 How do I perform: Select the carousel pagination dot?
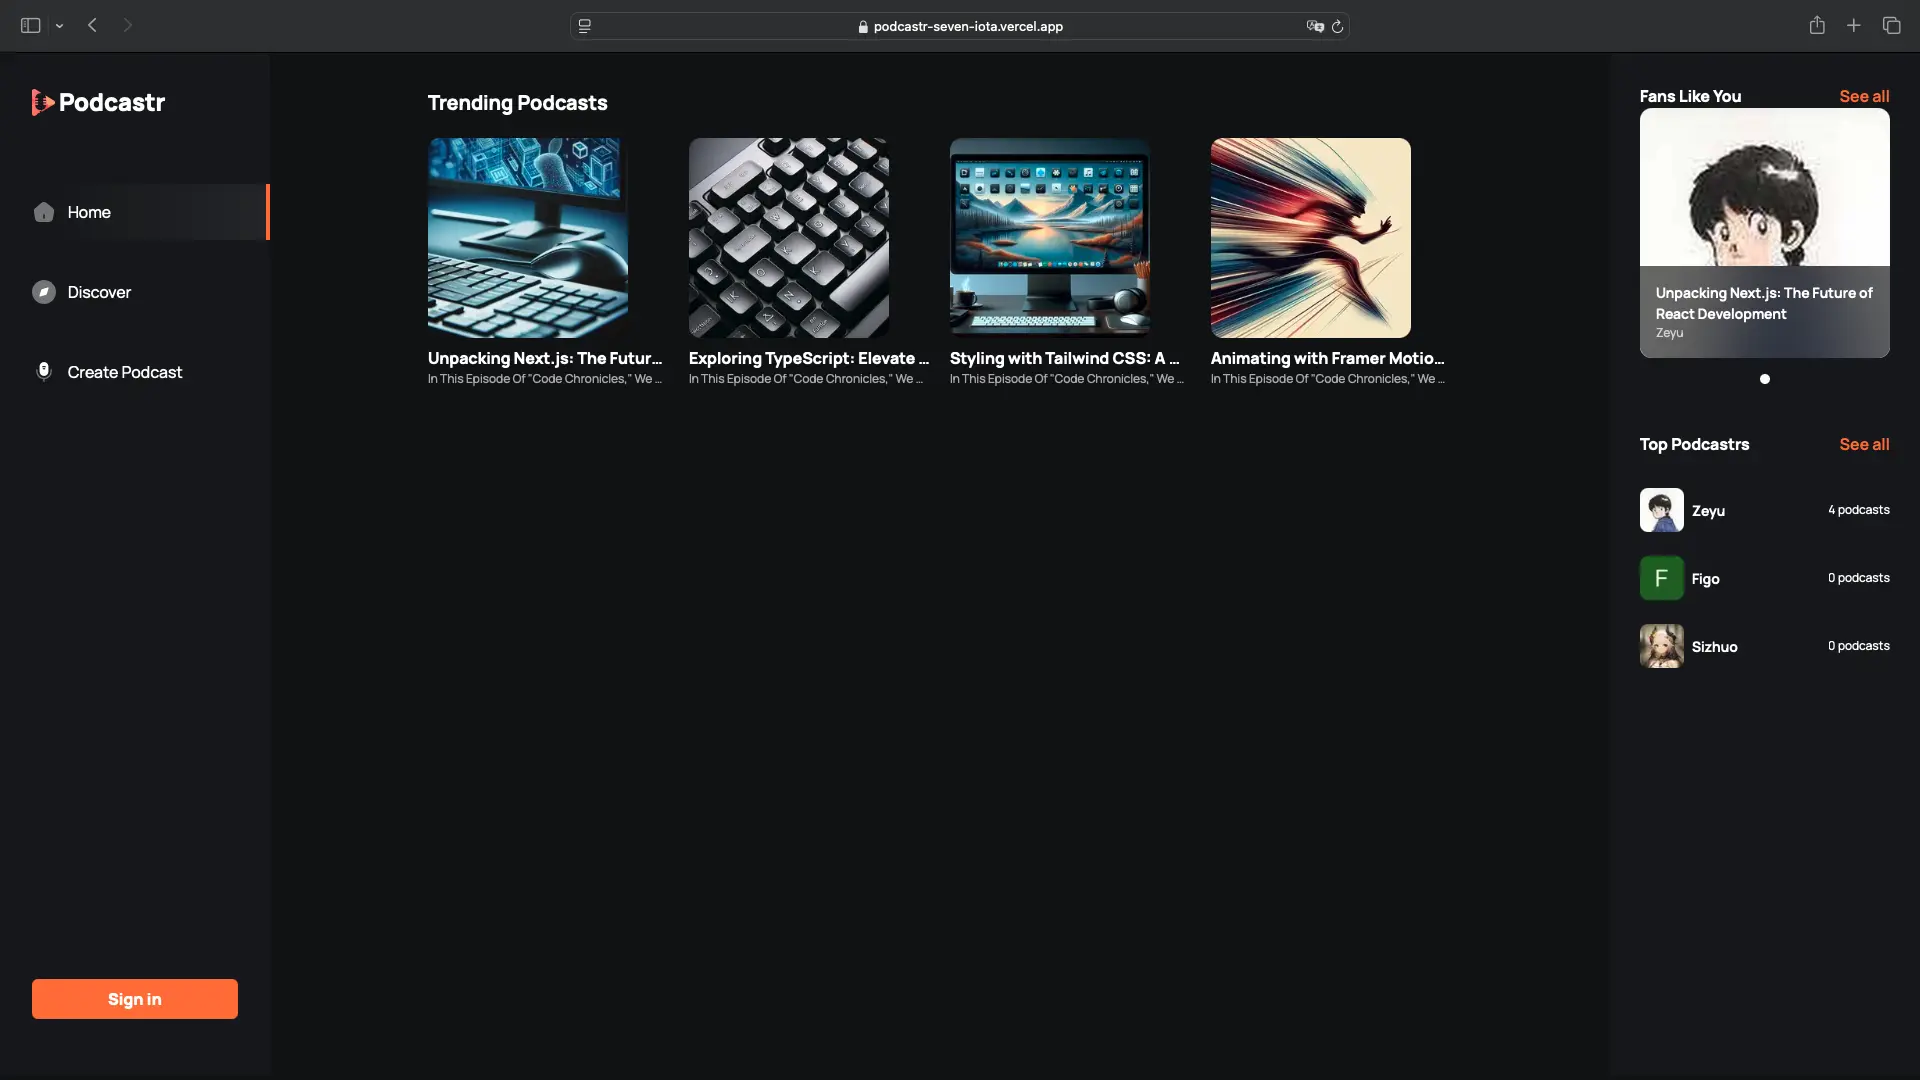click(x=1765, y=379)
